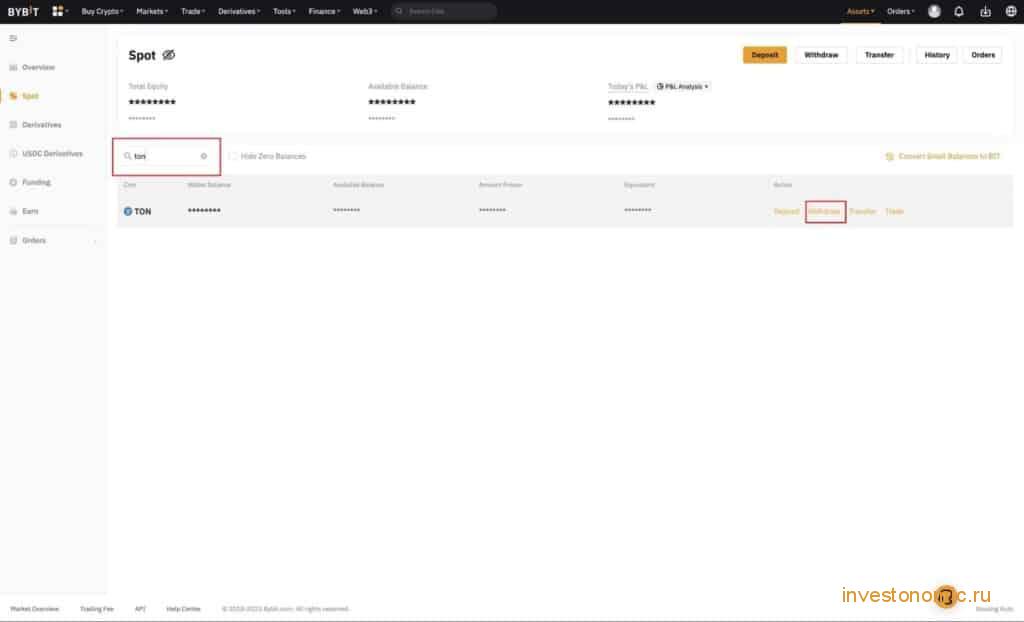Click the Funding sidebar icon
Screen dimensions: 1024x622
coord(13,182)
